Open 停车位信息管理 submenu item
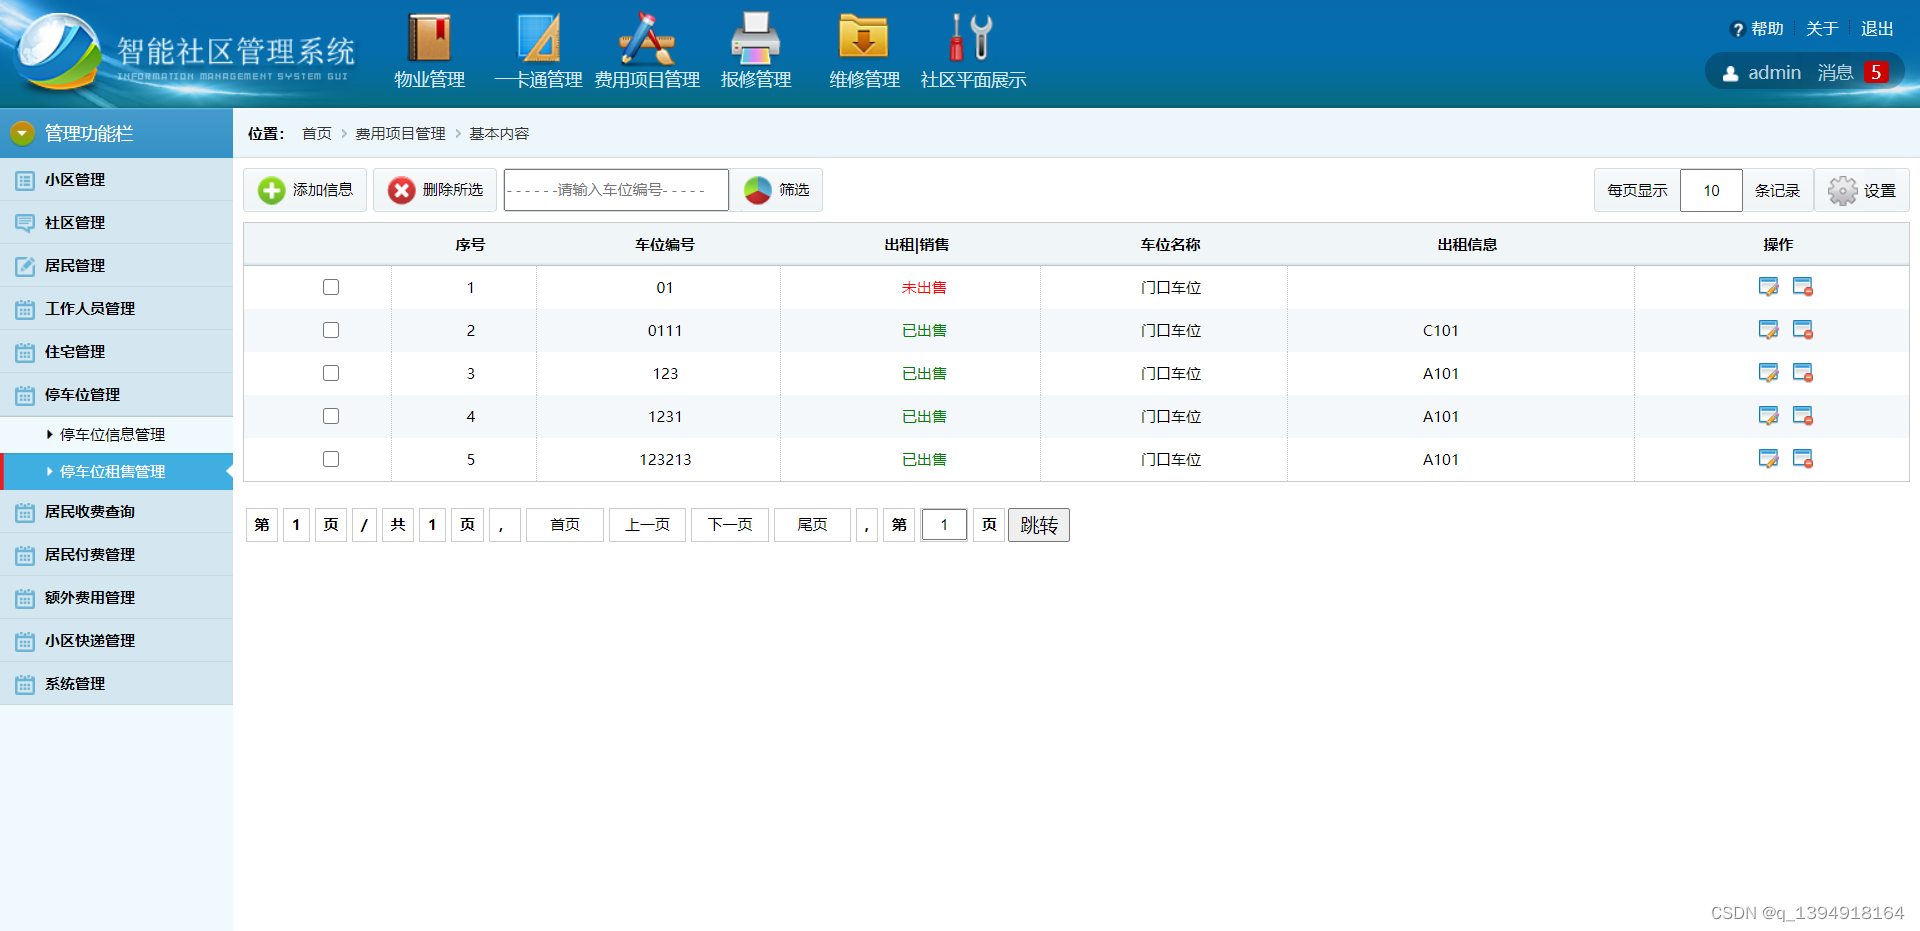This screenshot has height=931, width=1920. coord(116,435)
